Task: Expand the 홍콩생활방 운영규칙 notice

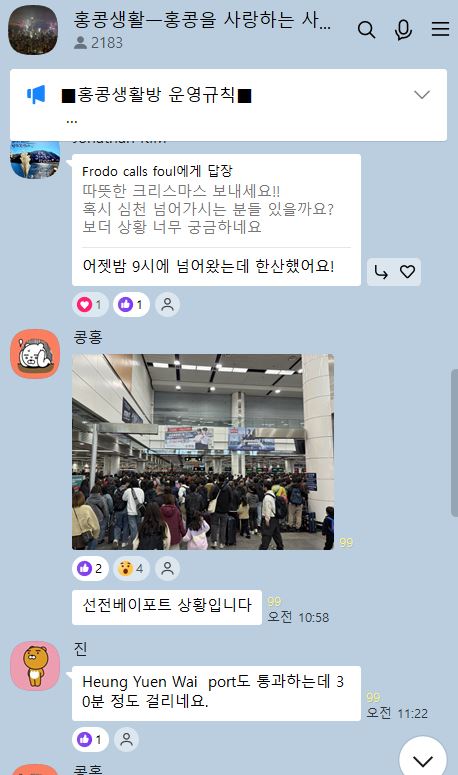Action: point(421,94)
